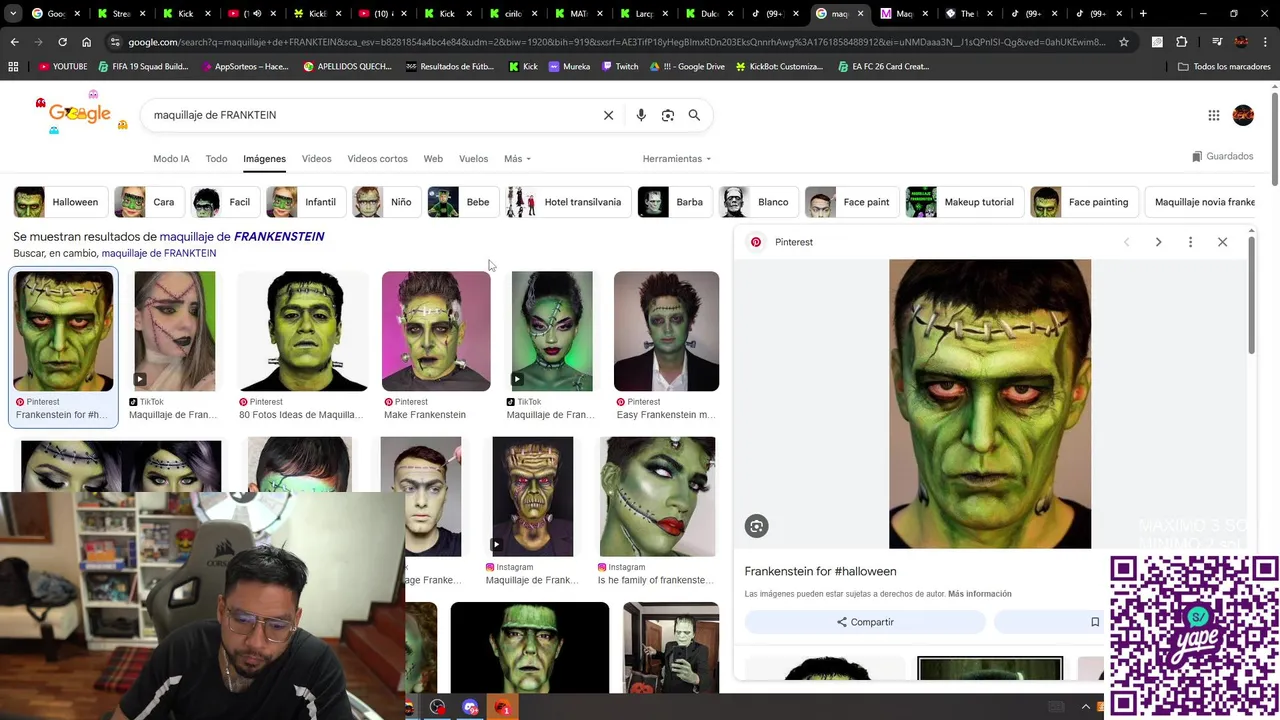Open the Google Drive bookmark
This screenshot has width=1280, height=720.
coord(686,66)
